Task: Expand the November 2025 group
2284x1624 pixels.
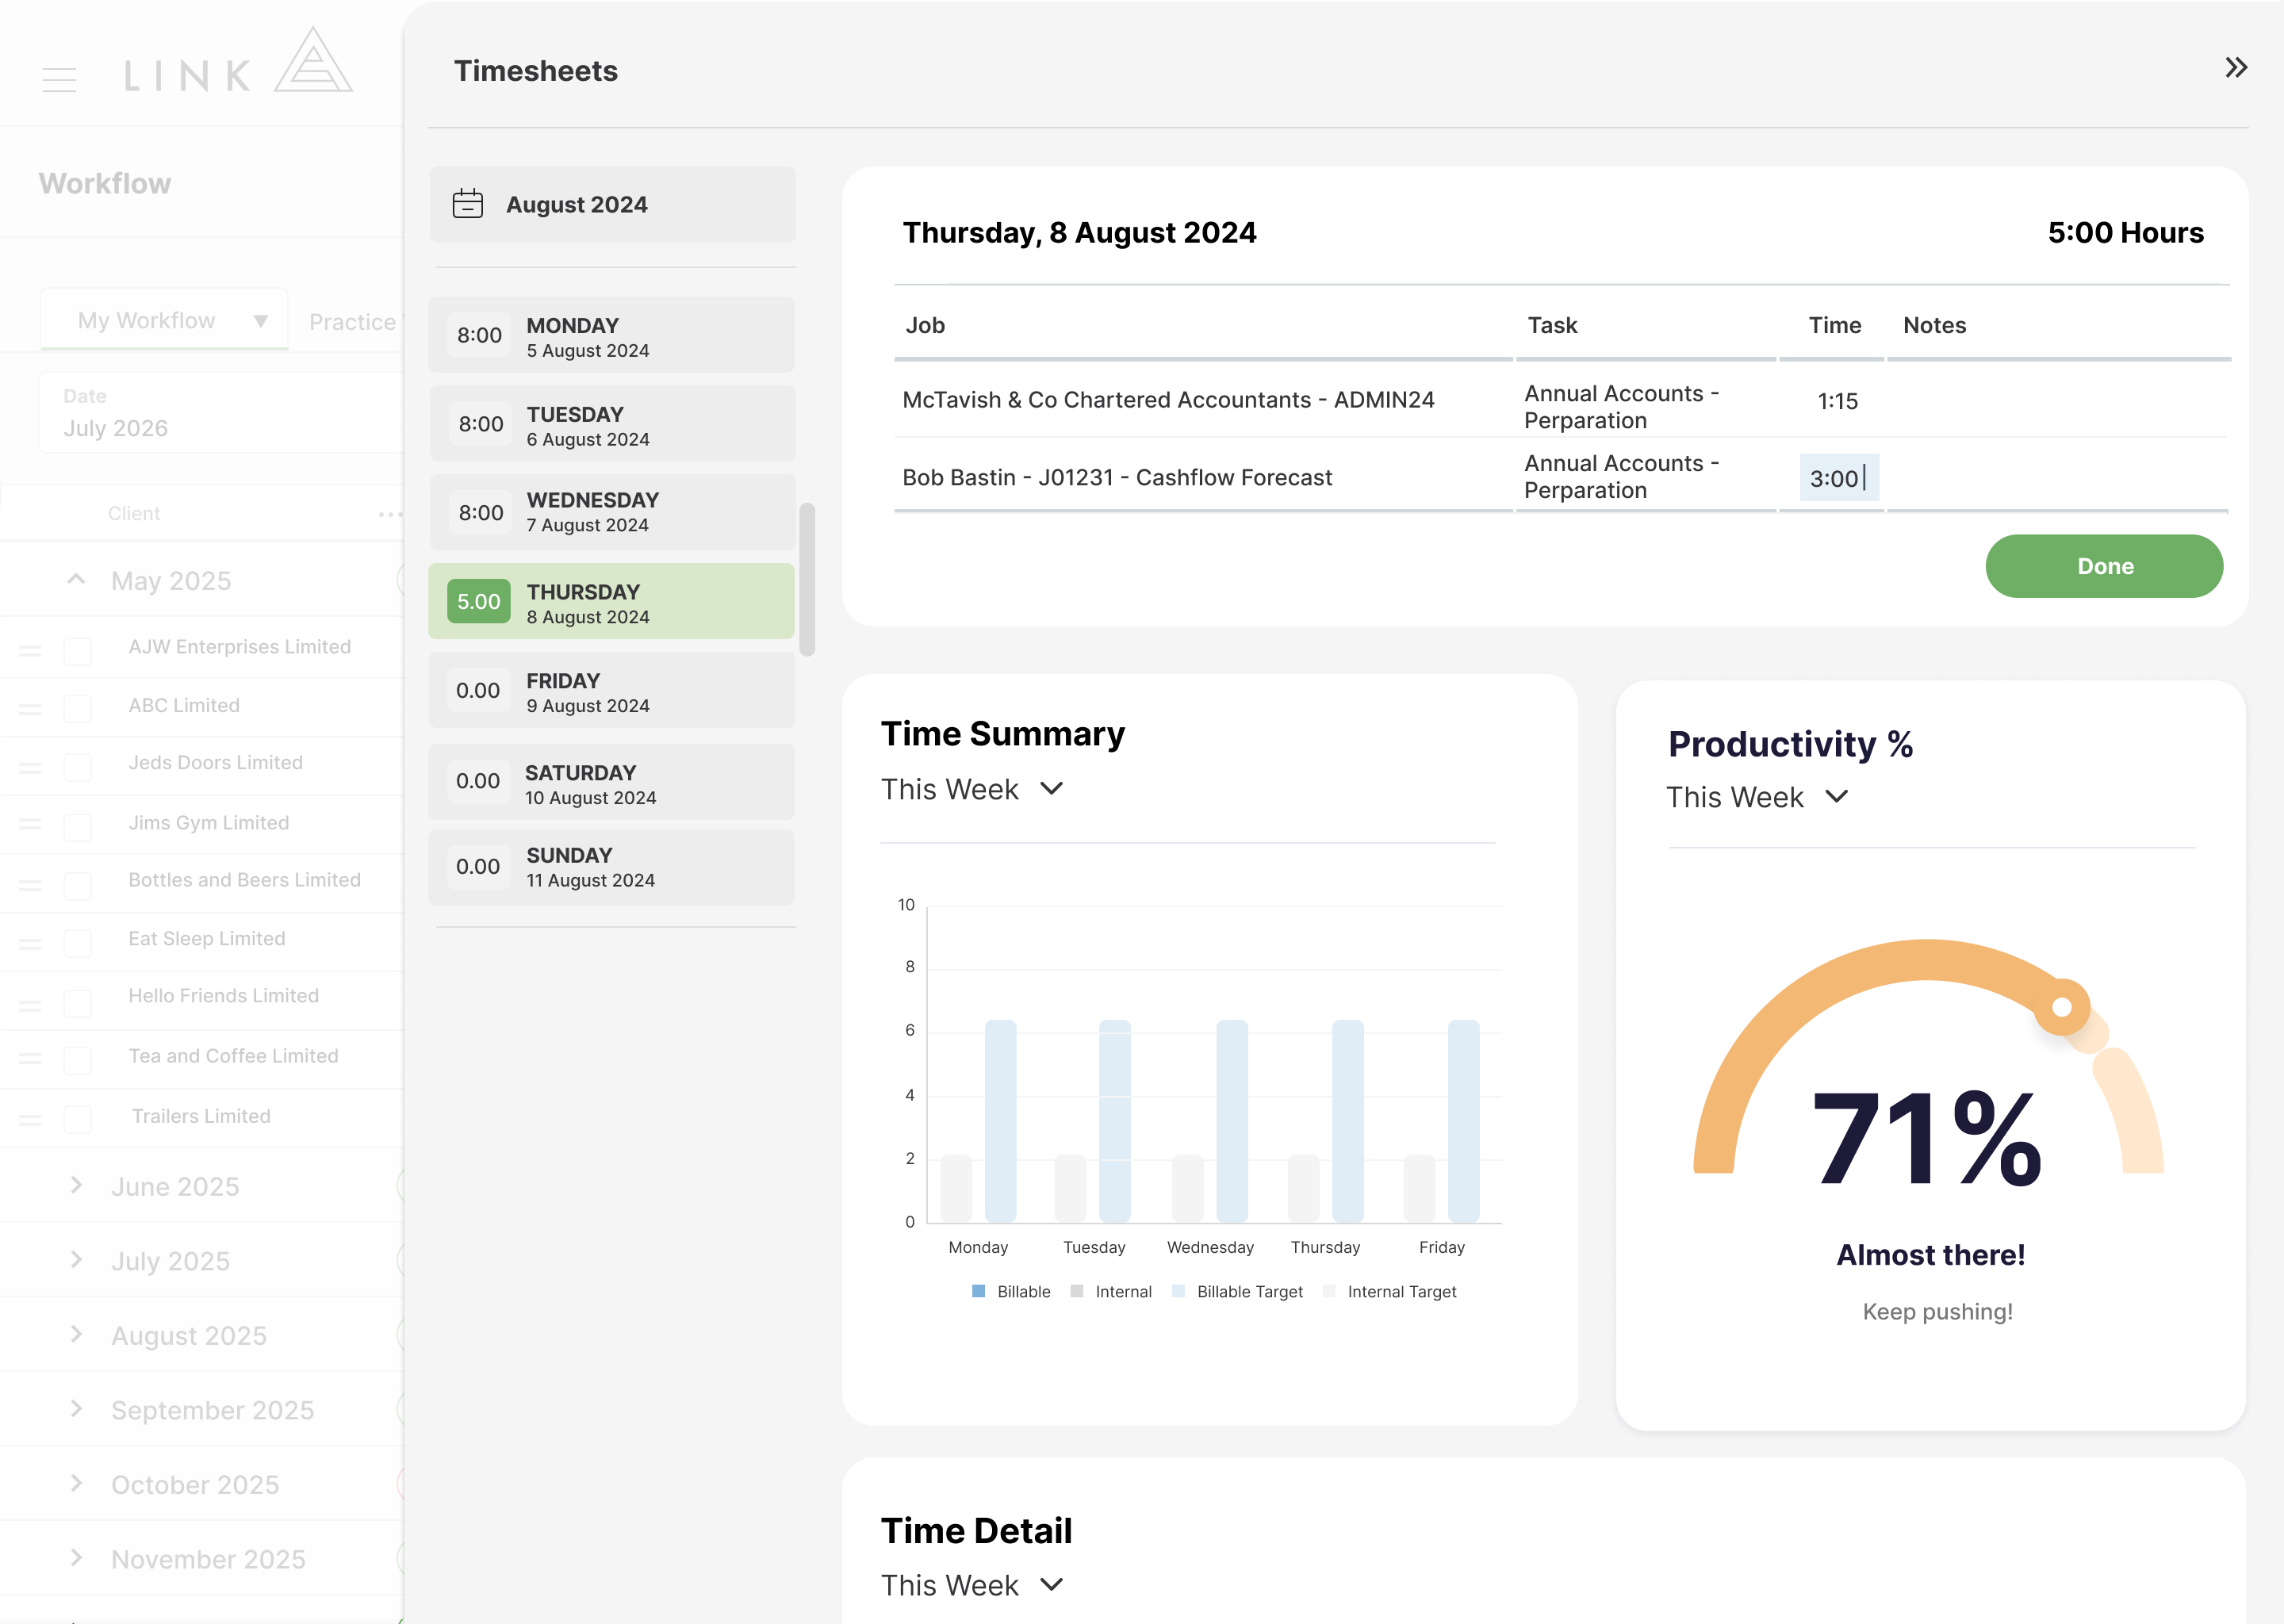Action: tap(76, 1557)
